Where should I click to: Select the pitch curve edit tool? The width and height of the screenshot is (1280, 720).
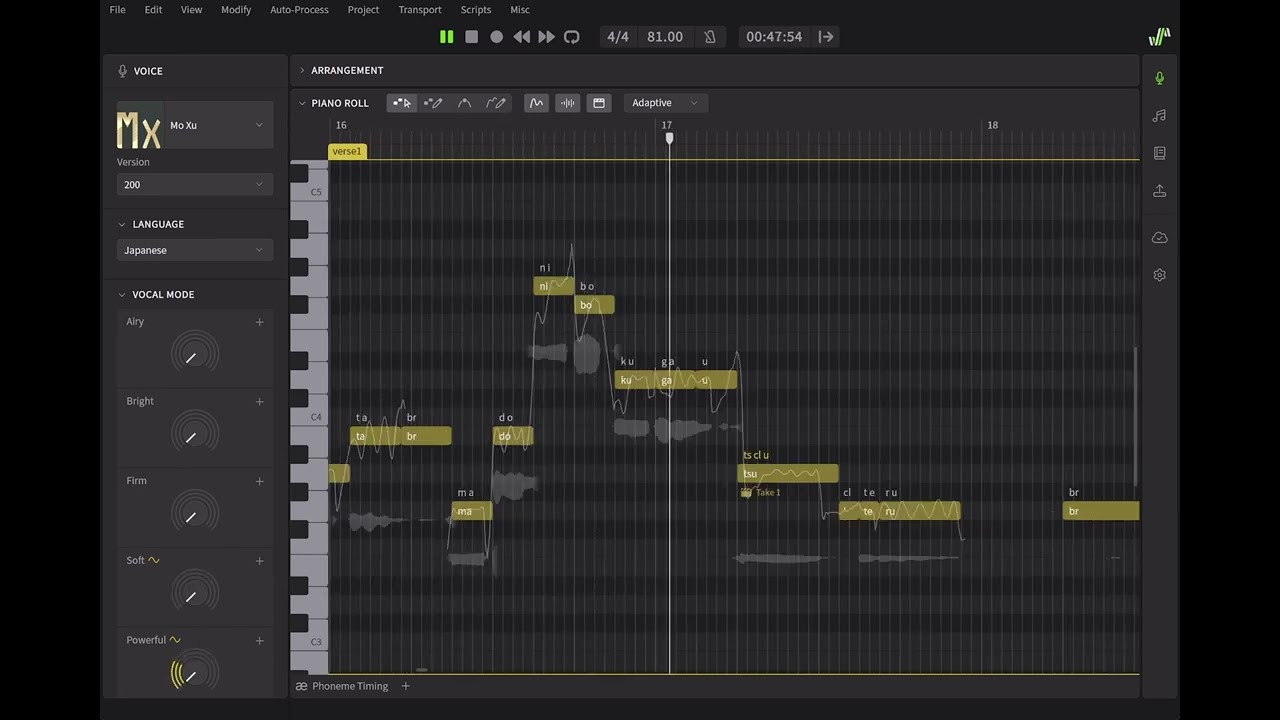tap(464, 103)
